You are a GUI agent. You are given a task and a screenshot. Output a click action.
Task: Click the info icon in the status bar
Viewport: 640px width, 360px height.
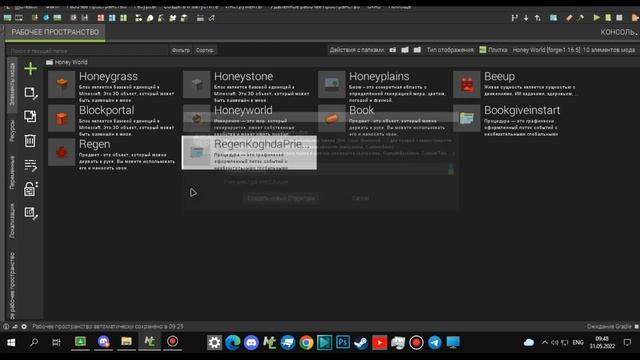pos(6,327)
